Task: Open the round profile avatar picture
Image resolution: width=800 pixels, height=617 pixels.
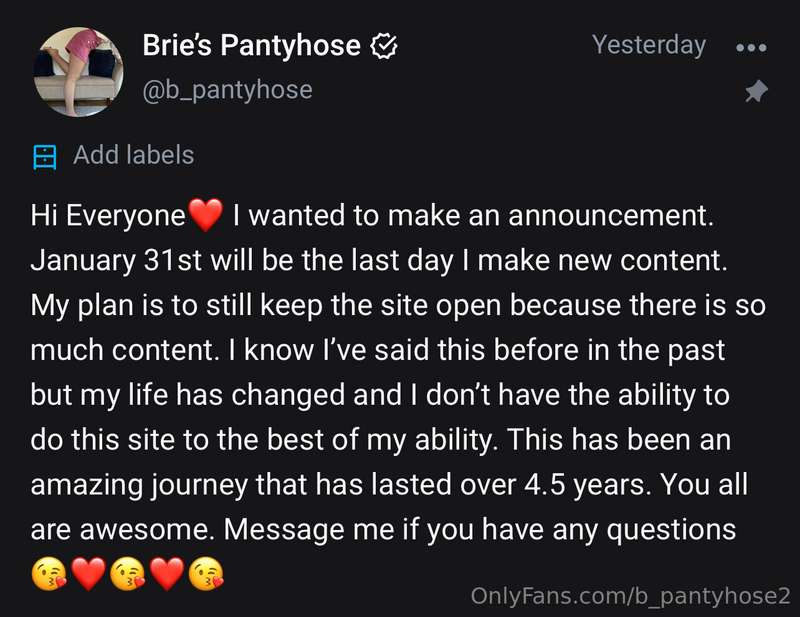Action: click(x=78, y=72)
